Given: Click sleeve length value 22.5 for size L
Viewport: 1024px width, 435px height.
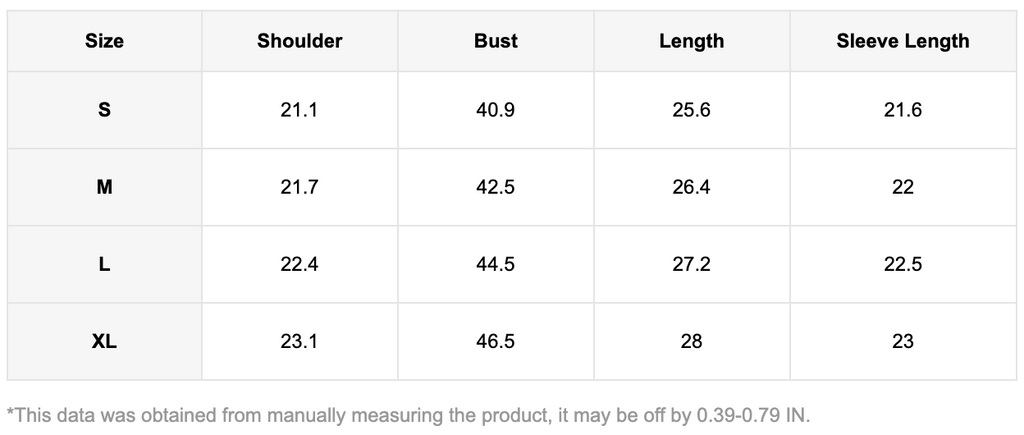Looking at the screenshot, I should (902, 264).
